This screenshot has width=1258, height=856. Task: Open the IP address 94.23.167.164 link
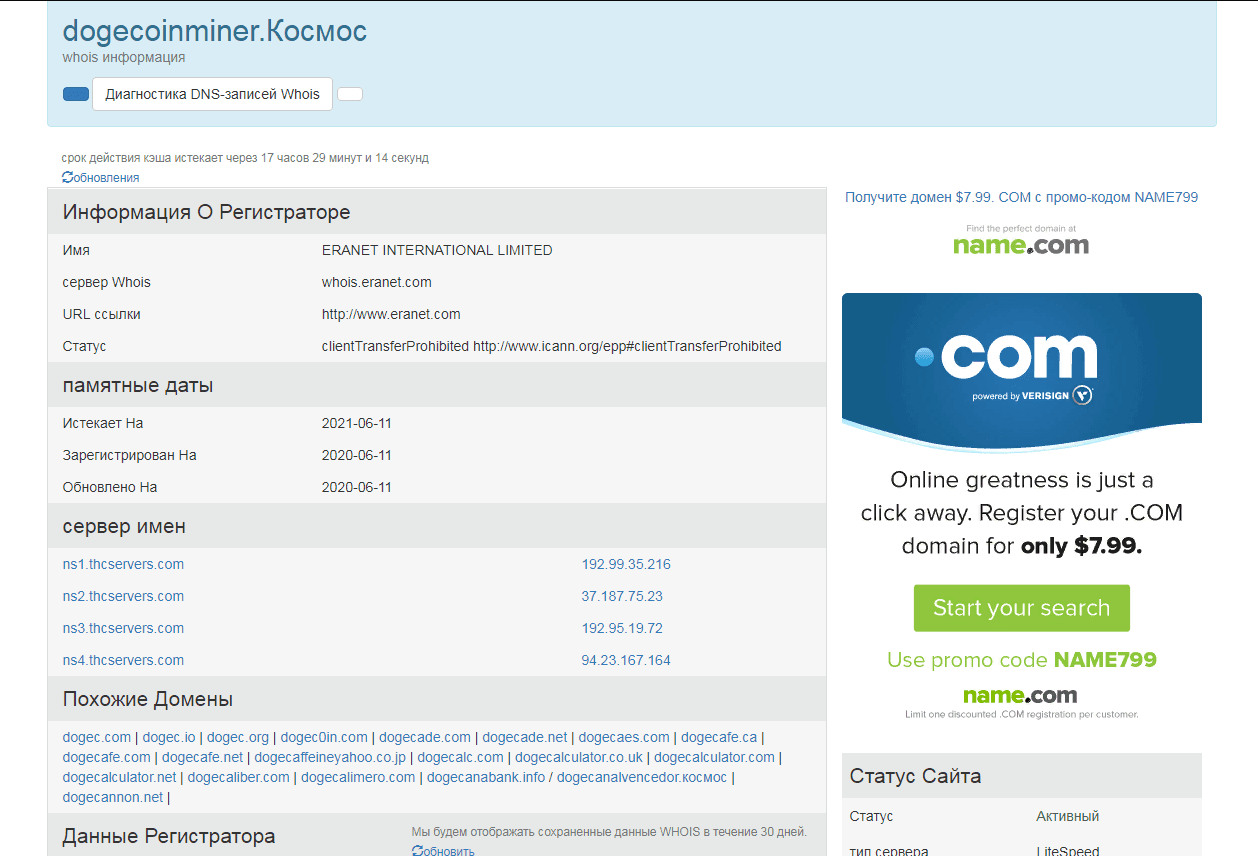click(x=626, y=660)
